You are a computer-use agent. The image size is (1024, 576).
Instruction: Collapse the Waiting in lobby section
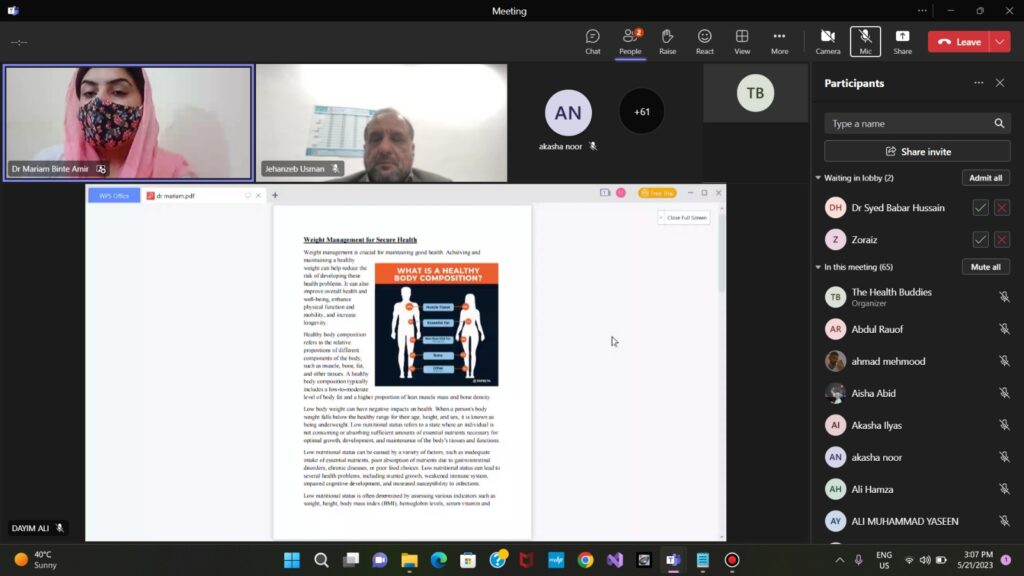pyautogui.click(x=818, y=178)
